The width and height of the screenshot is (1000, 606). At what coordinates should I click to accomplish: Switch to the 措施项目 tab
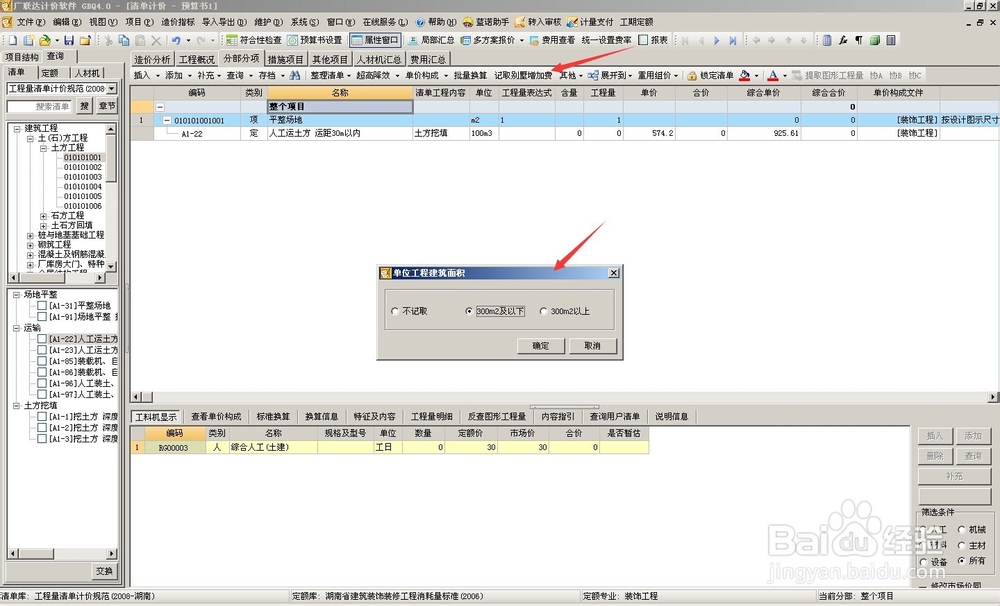click(x=285, y=59)
